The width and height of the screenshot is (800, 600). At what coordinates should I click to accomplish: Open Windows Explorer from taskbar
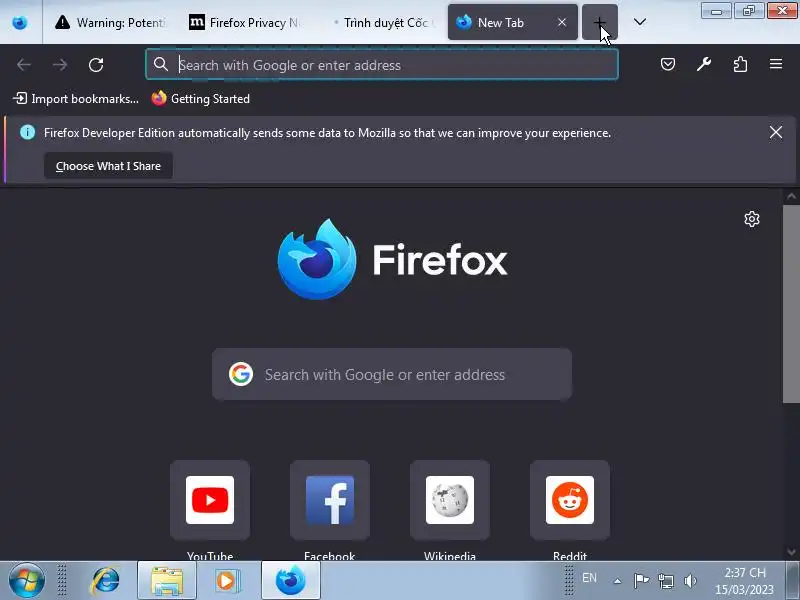[x=166, y=581]
